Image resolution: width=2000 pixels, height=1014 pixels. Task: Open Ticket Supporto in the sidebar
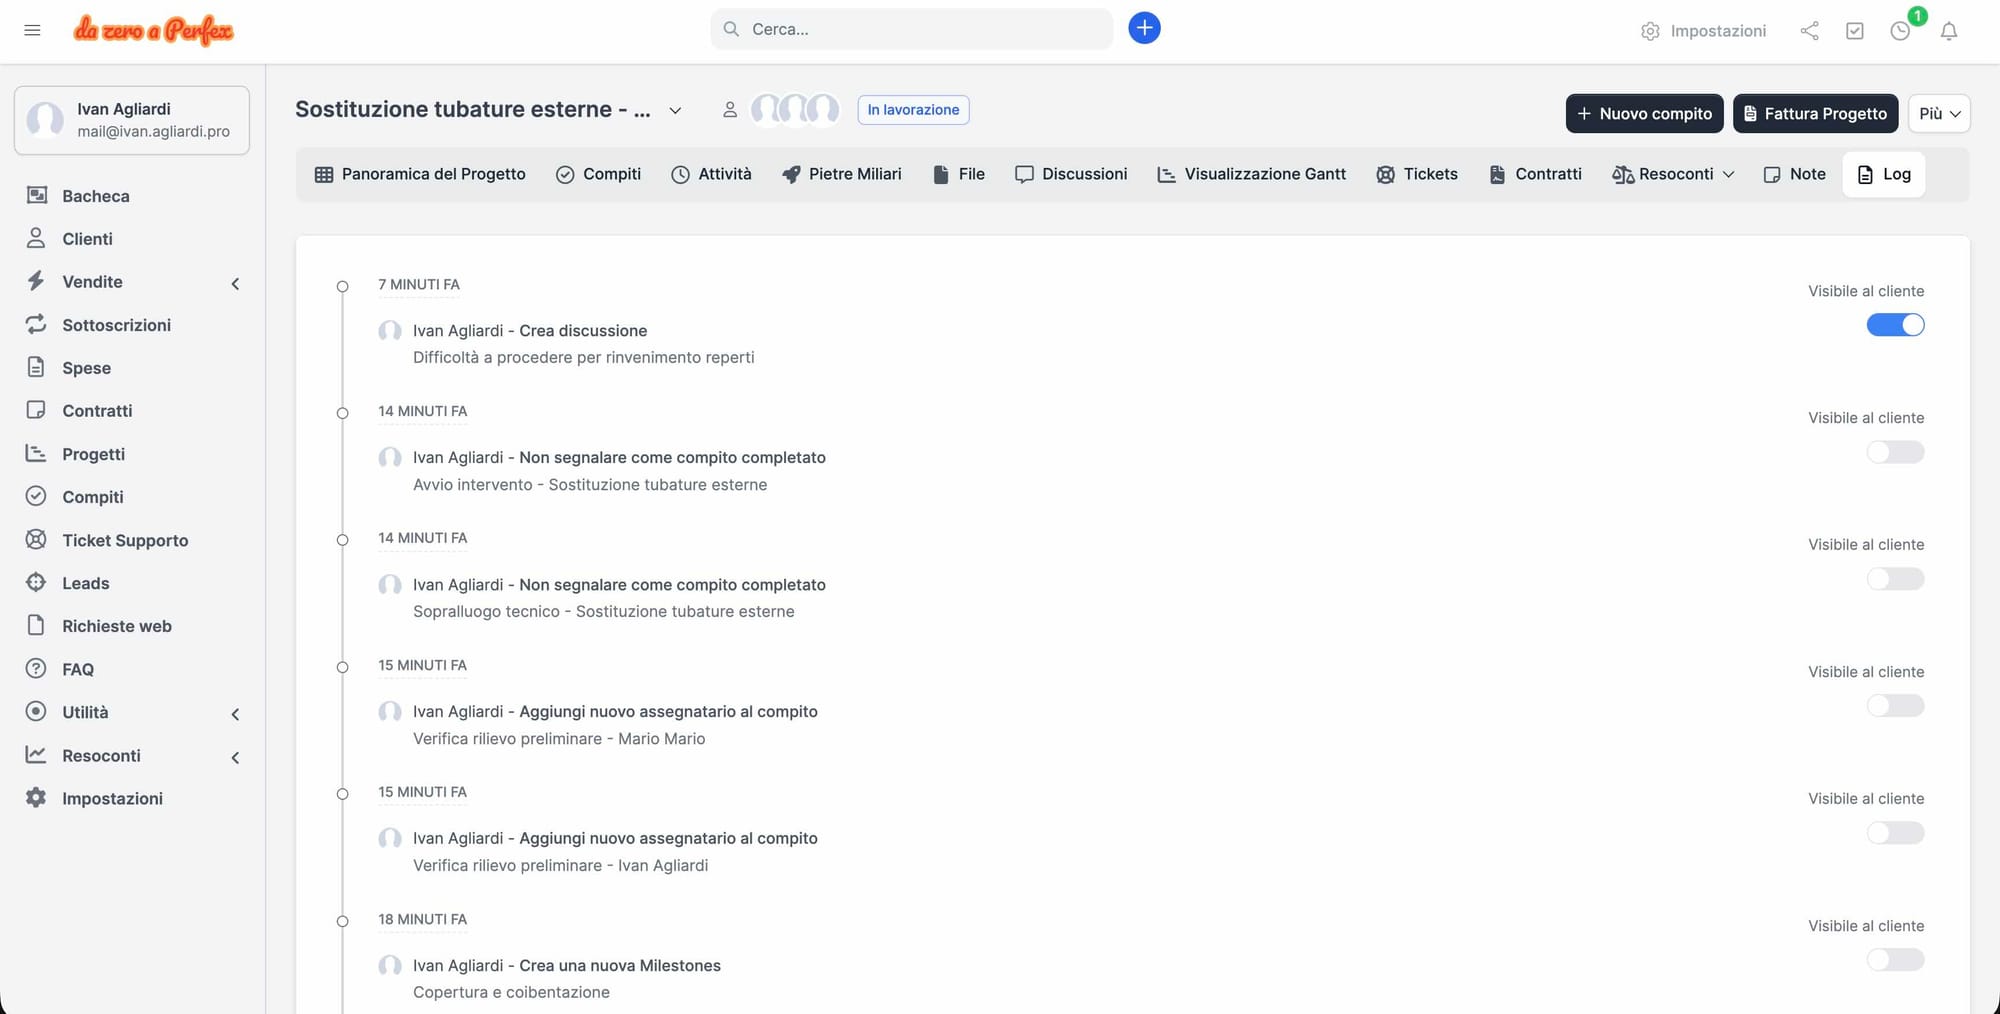(125, 540)
